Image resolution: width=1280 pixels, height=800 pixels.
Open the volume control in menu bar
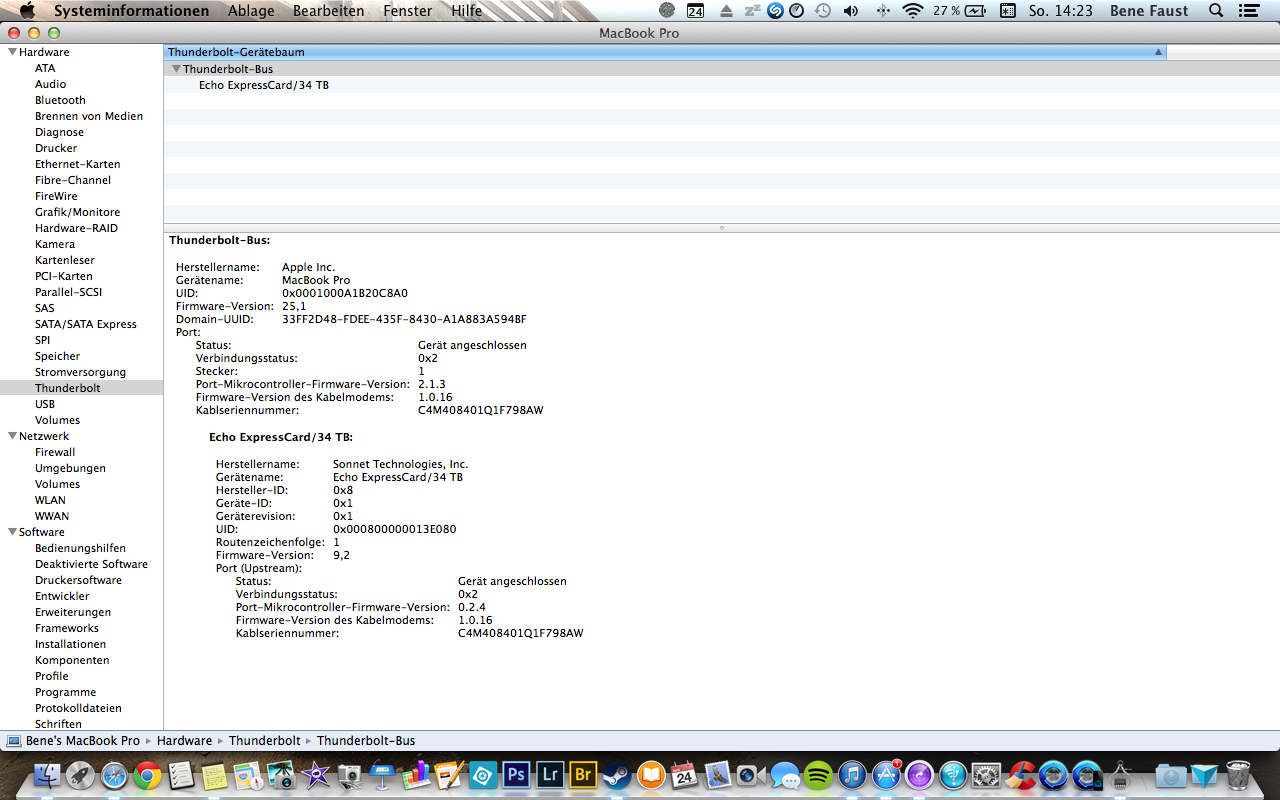[851, 11]
